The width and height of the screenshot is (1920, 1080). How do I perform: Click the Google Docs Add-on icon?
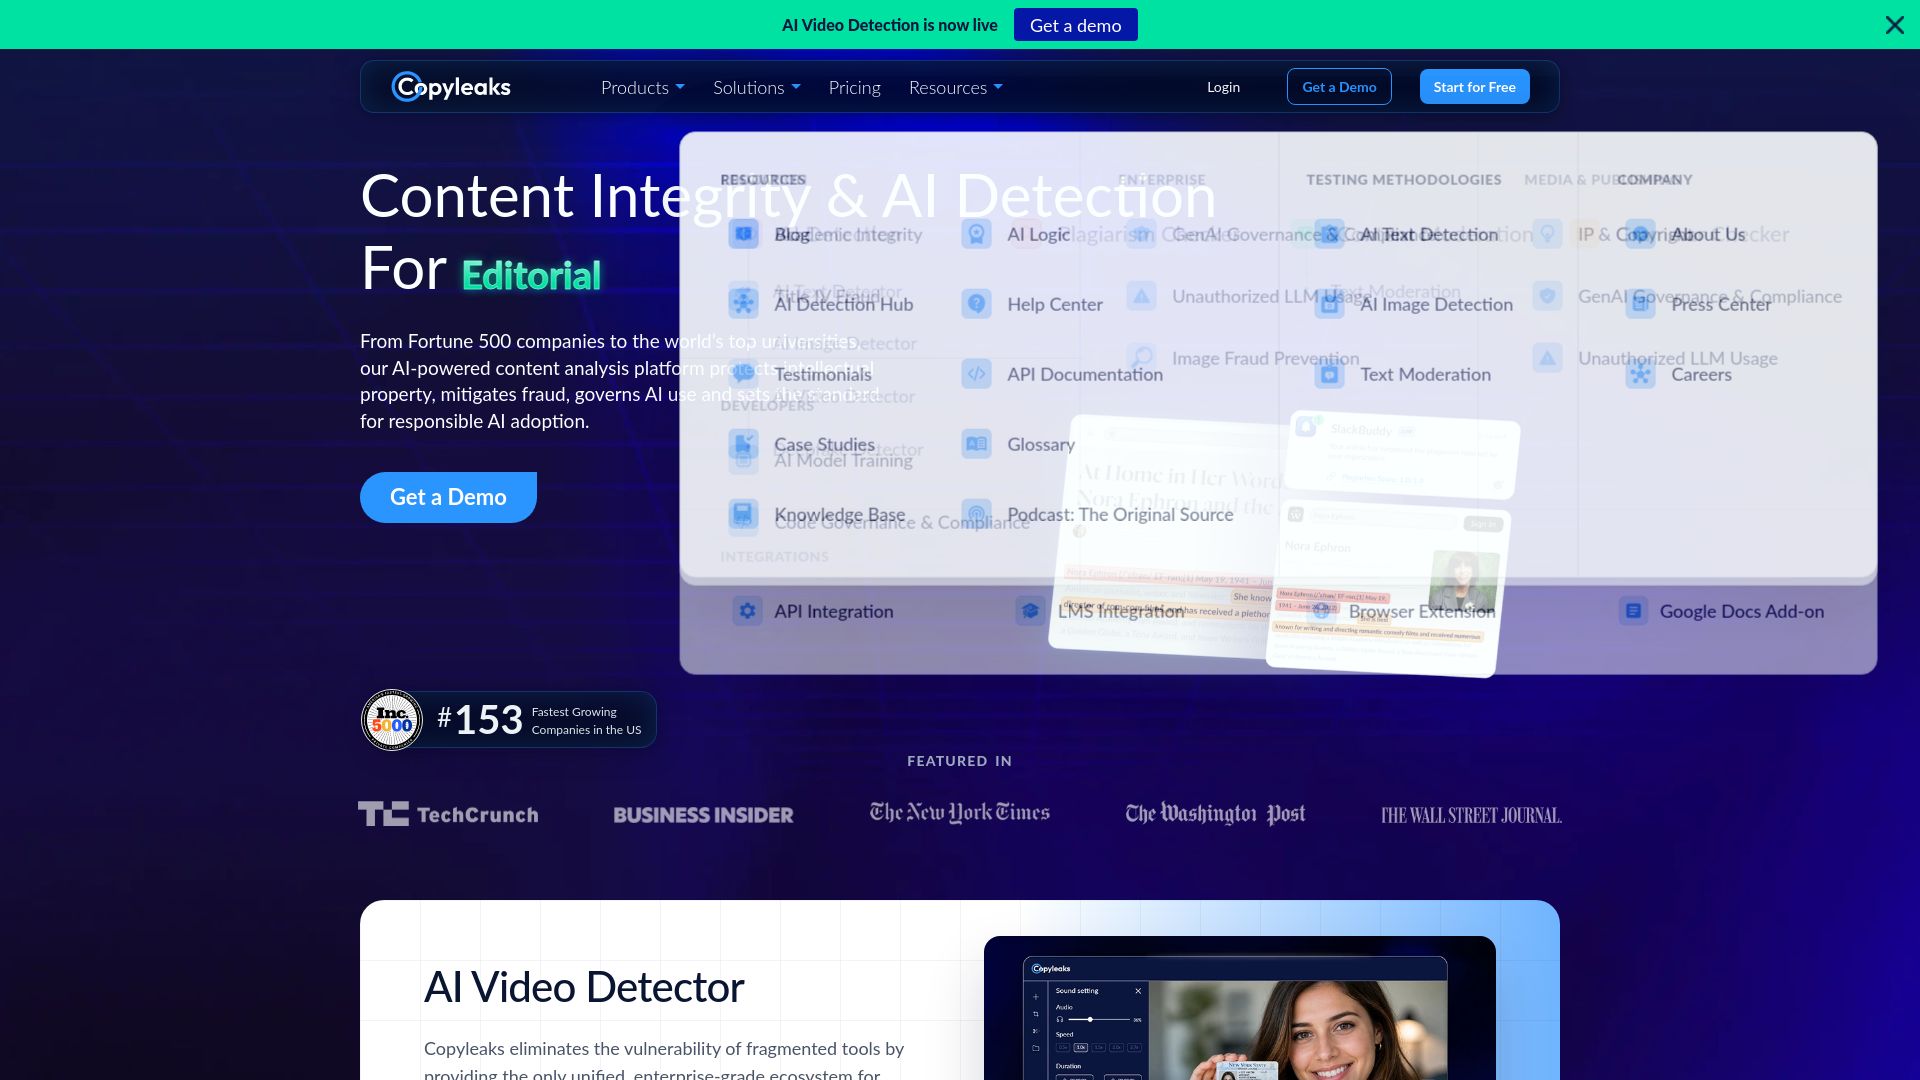[x=1633, y=611]
